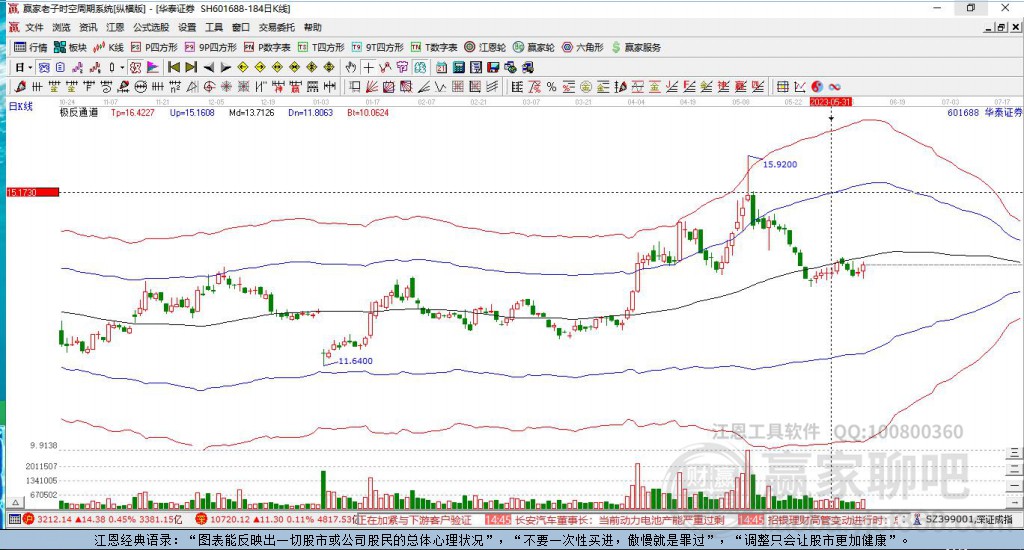Select the hand pan tool
This screenshot has height=550, width=1024.
351,67
